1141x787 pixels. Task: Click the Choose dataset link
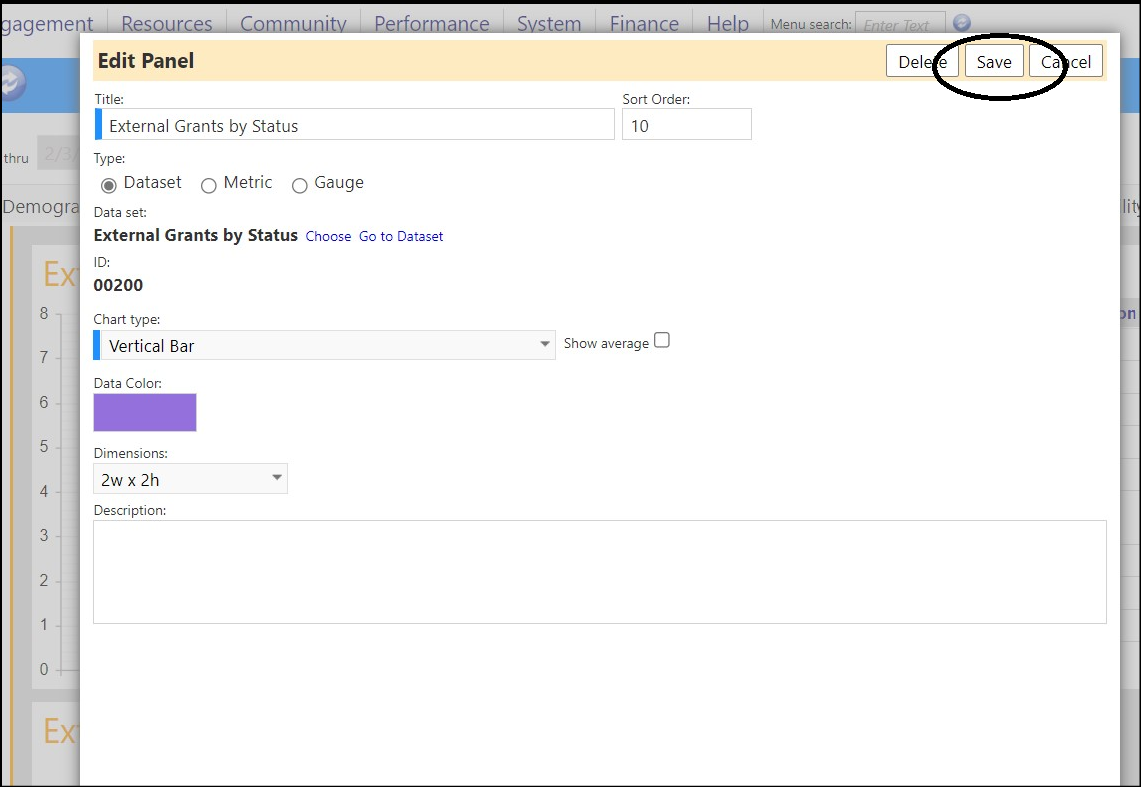(328, 236)
